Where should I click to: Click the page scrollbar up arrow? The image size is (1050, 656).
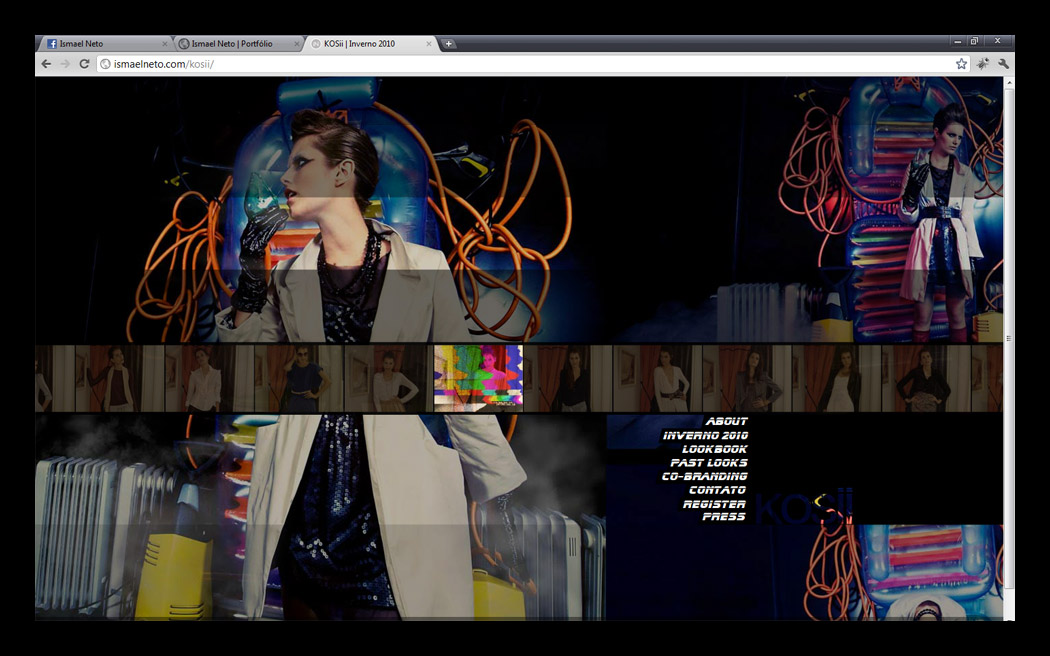coord(1009,83)
